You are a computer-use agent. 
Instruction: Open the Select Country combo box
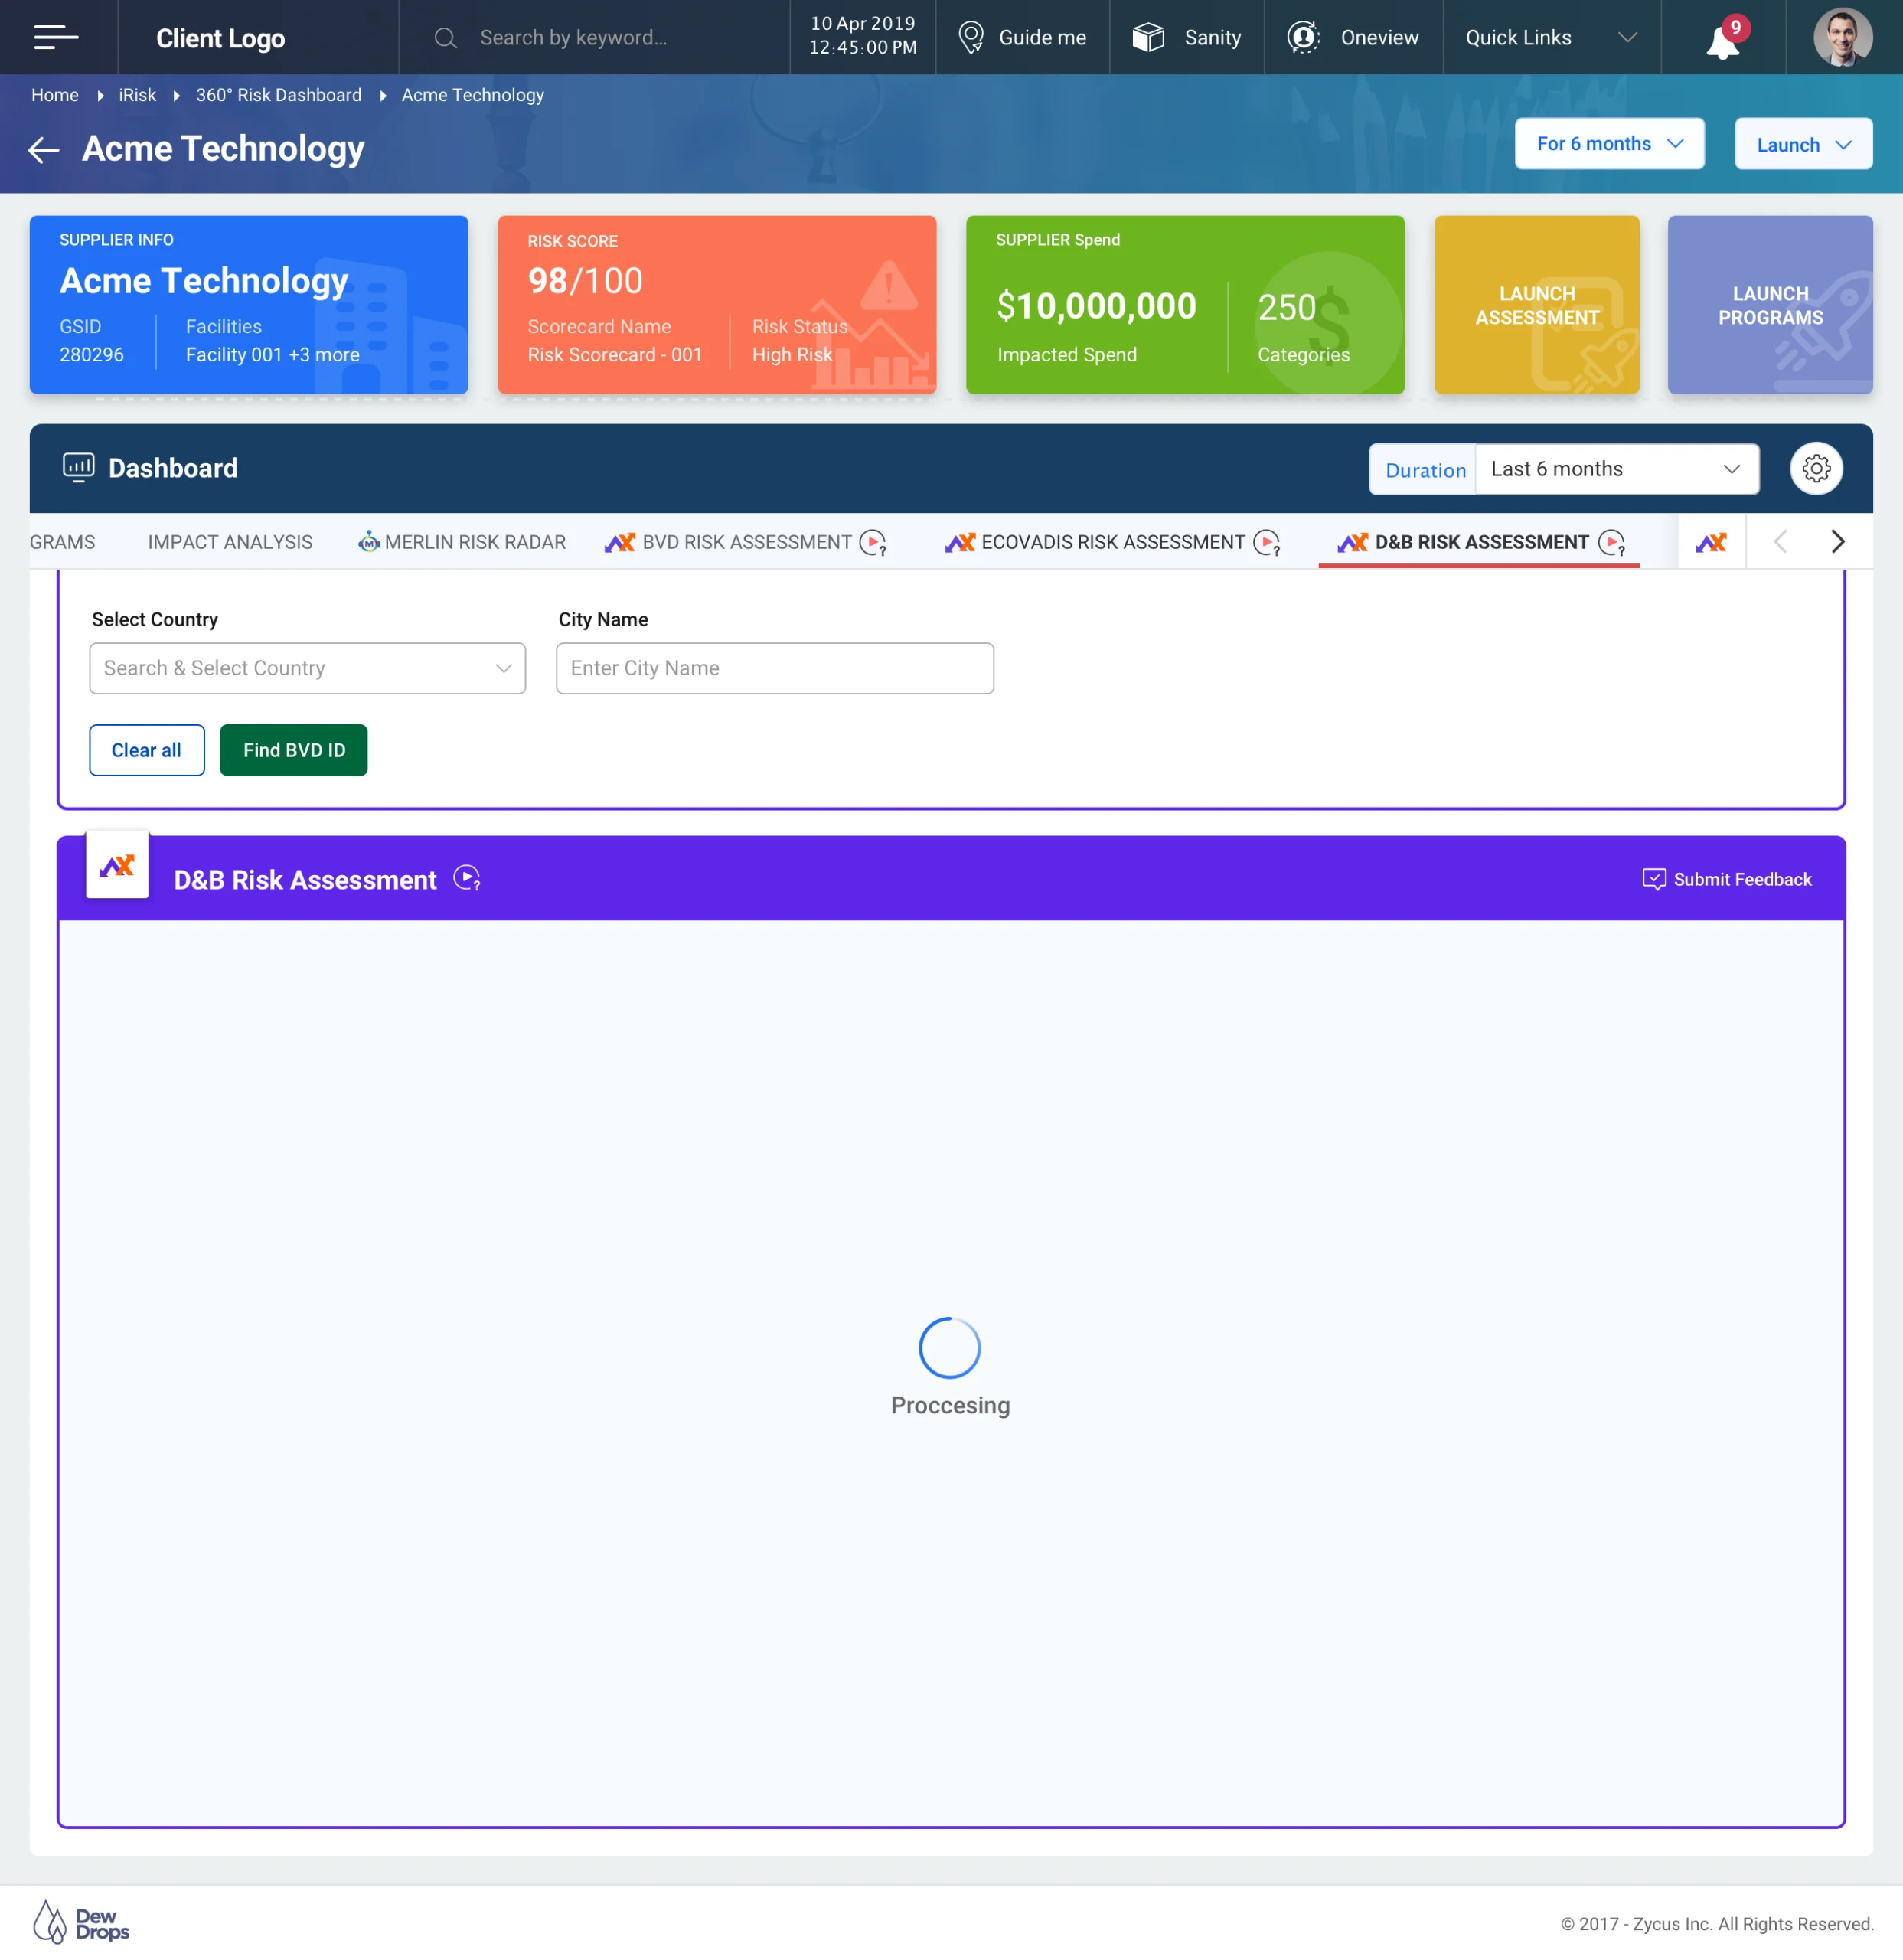307,668
